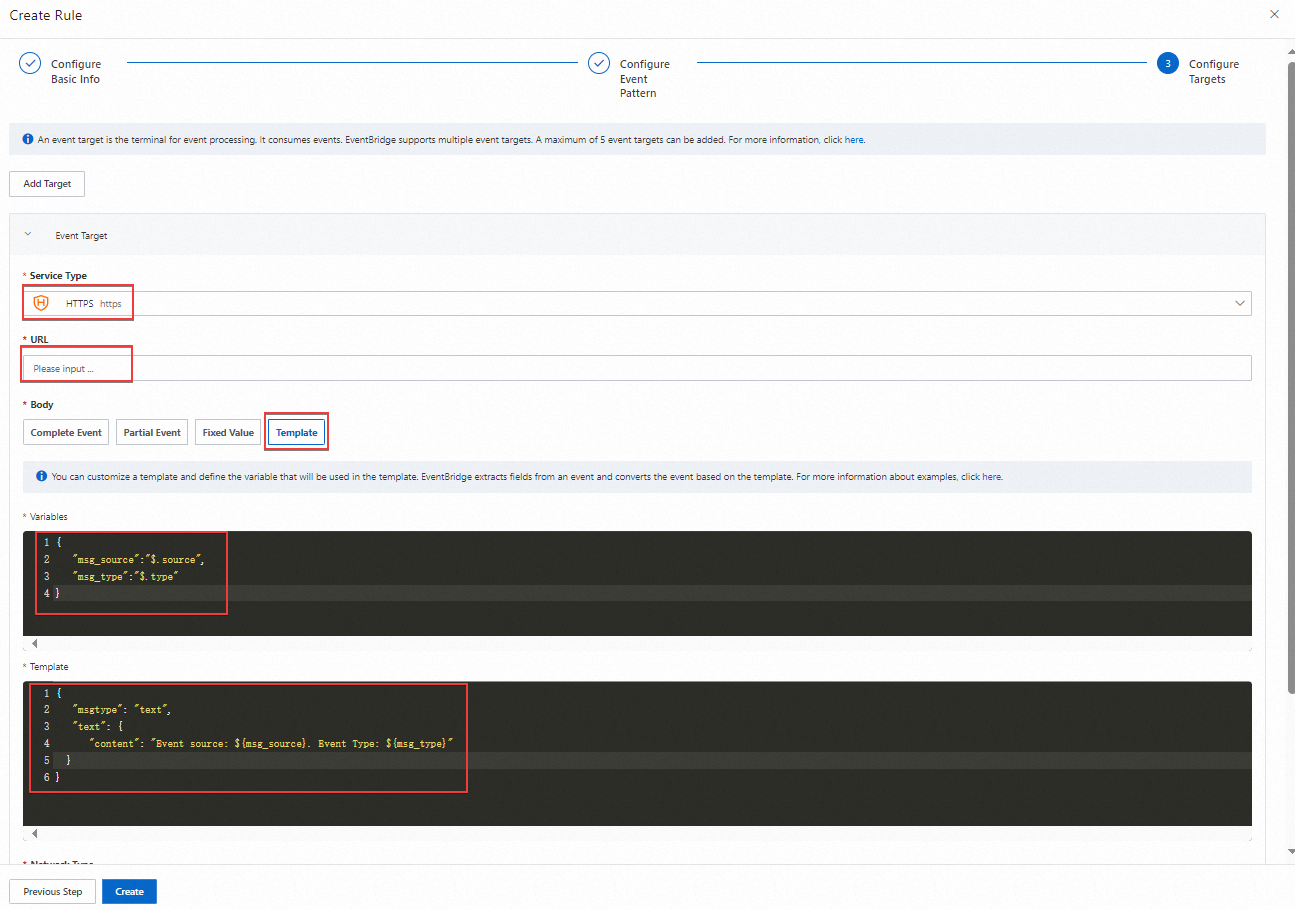1295x910 pixels.
Task: Open the 'here' link for template examples
Action: coord(992,477)
